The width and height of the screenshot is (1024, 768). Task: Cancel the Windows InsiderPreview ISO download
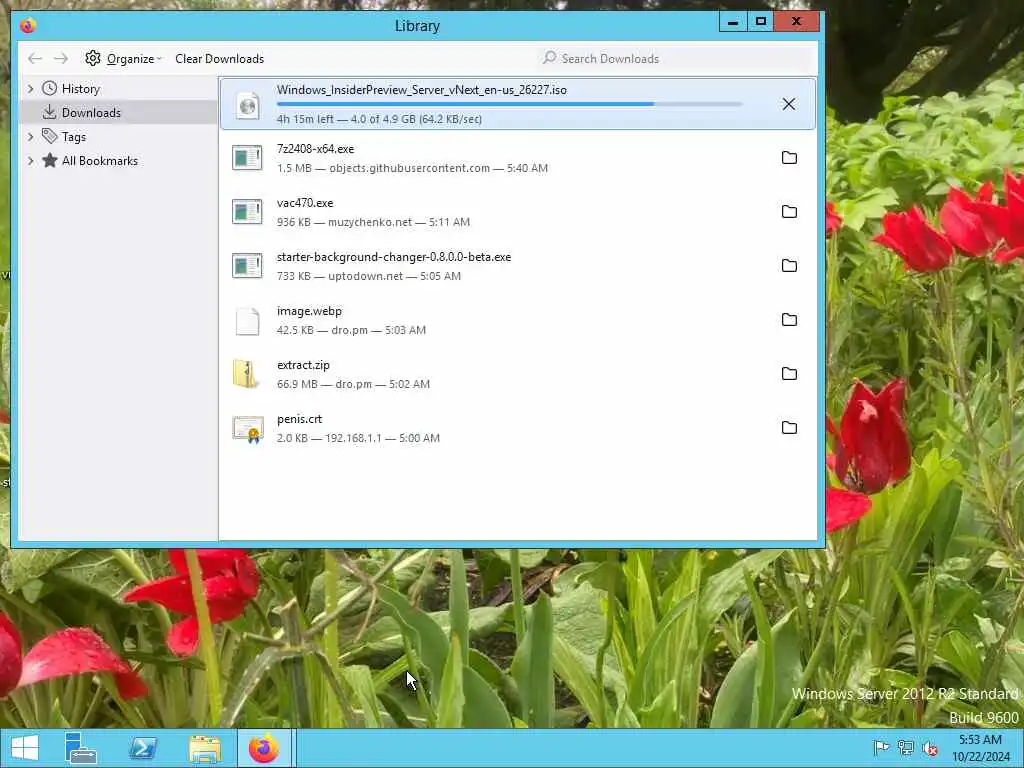[x=789, y=104]
